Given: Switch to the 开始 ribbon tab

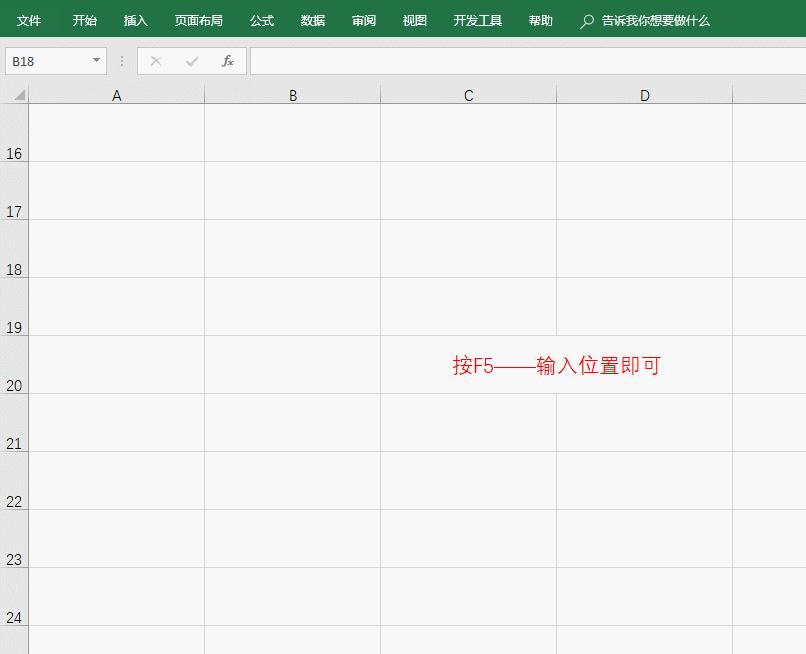Looking at the screenshot, I should point(84,19).
